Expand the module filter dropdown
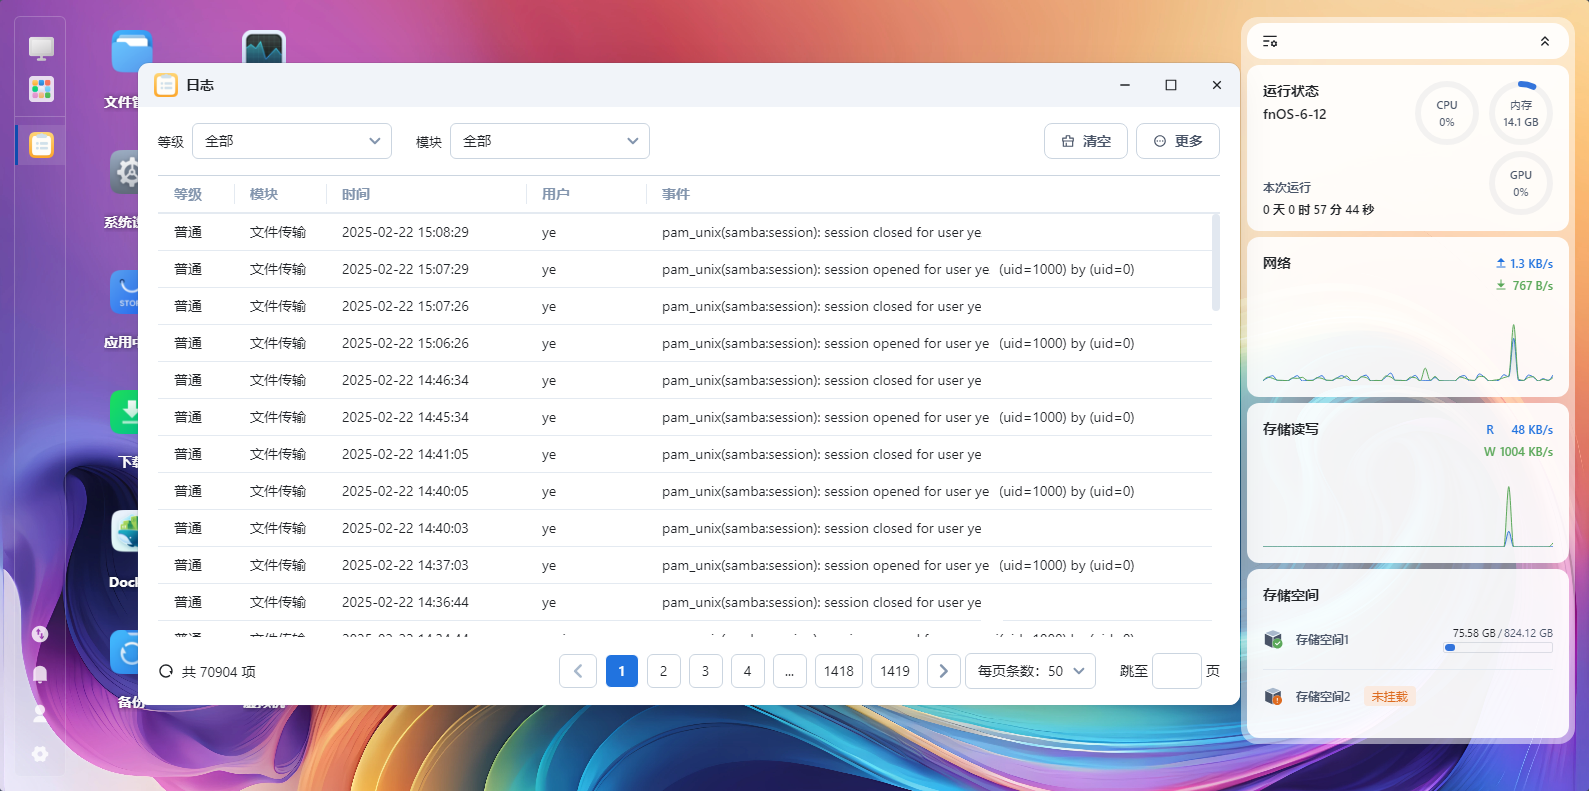The image size is (1589, 791). (x=550, y=141)
